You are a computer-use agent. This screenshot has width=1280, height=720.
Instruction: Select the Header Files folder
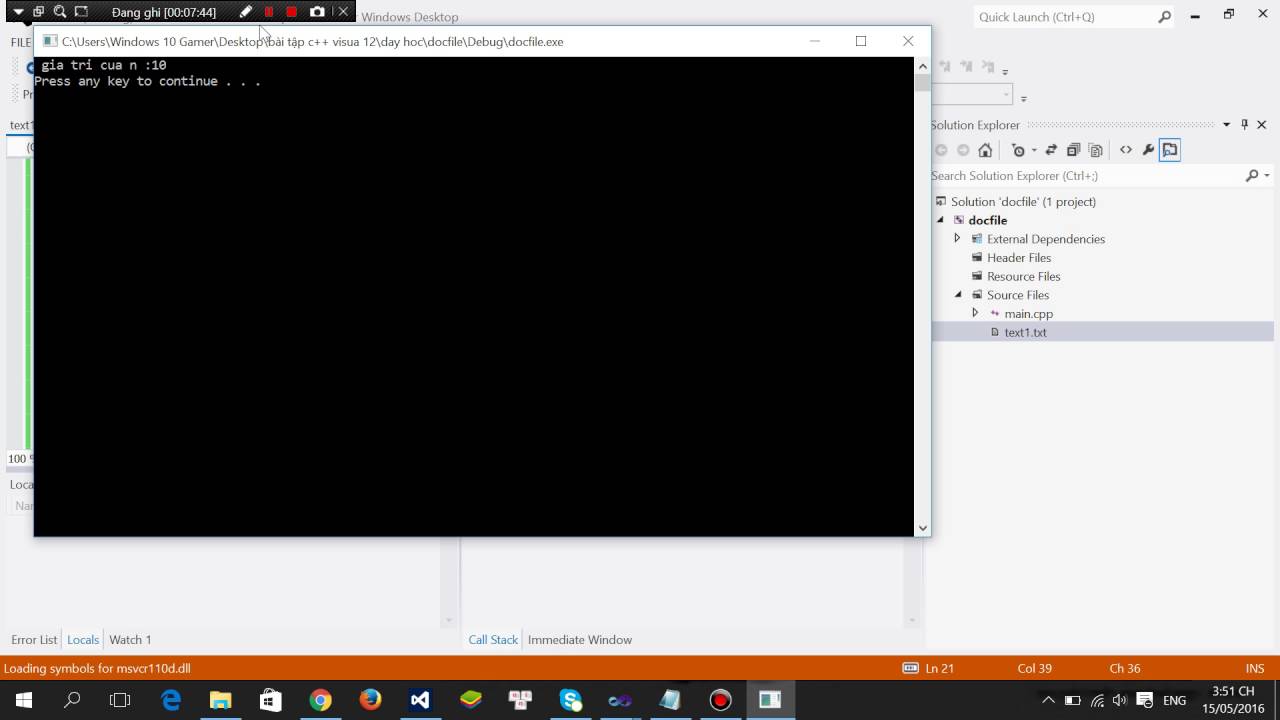click(x=1019, y=257)
